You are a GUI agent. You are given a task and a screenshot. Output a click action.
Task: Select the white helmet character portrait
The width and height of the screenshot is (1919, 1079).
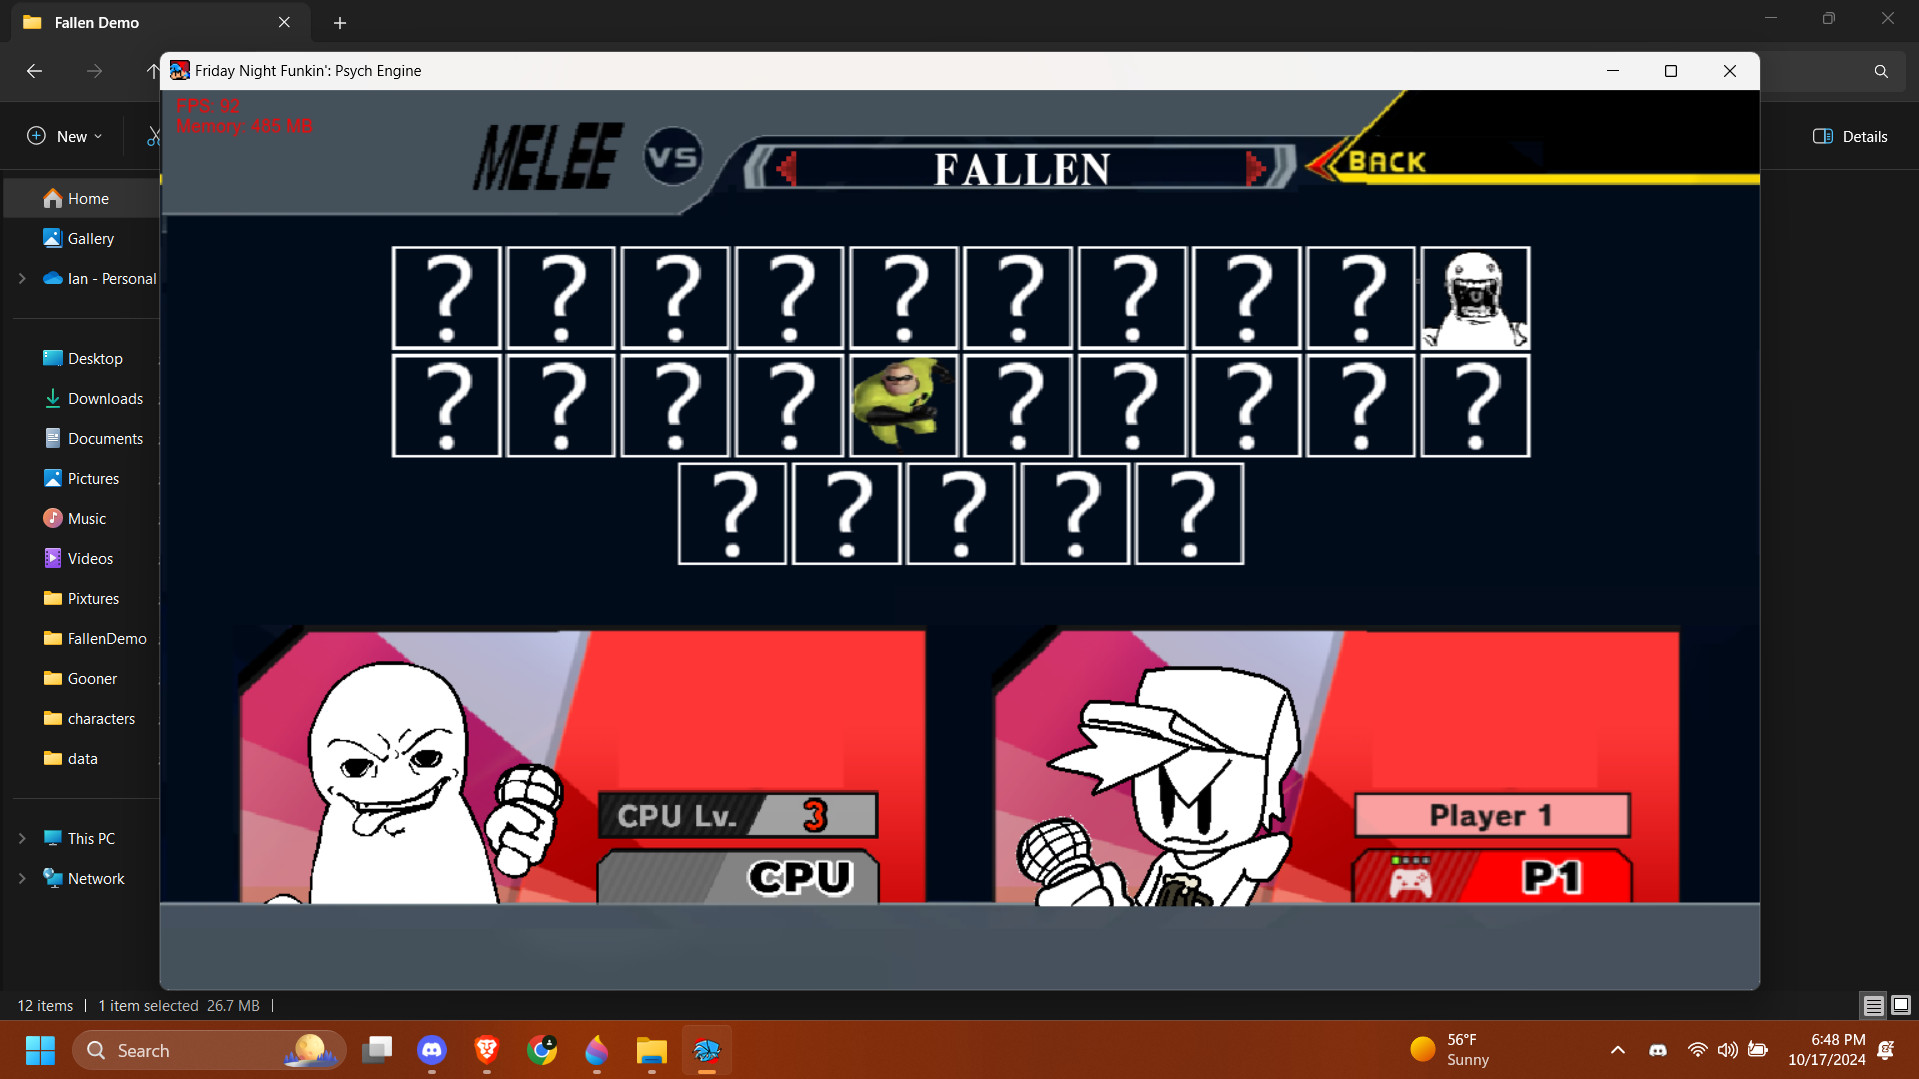(1475, 297)
